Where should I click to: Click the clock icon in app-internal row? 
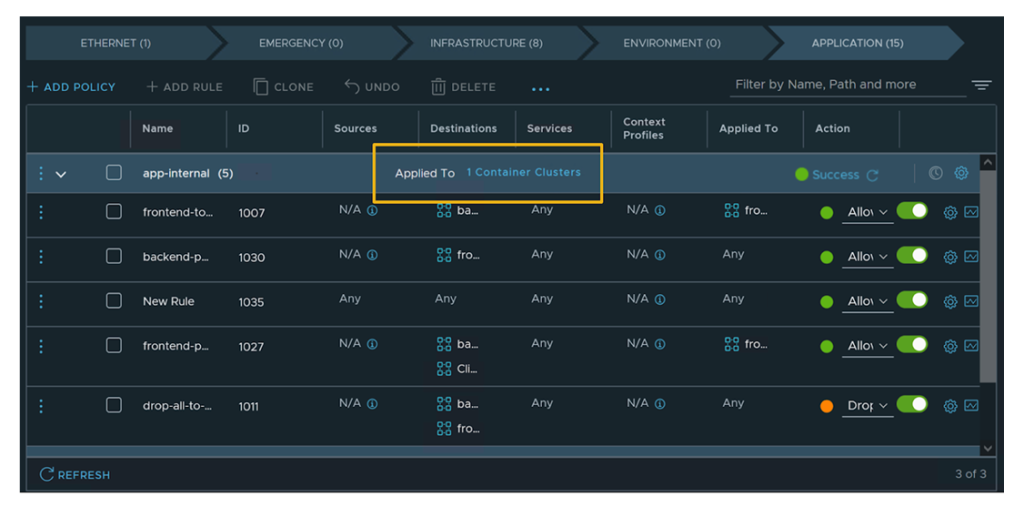[x=935, y=173]
